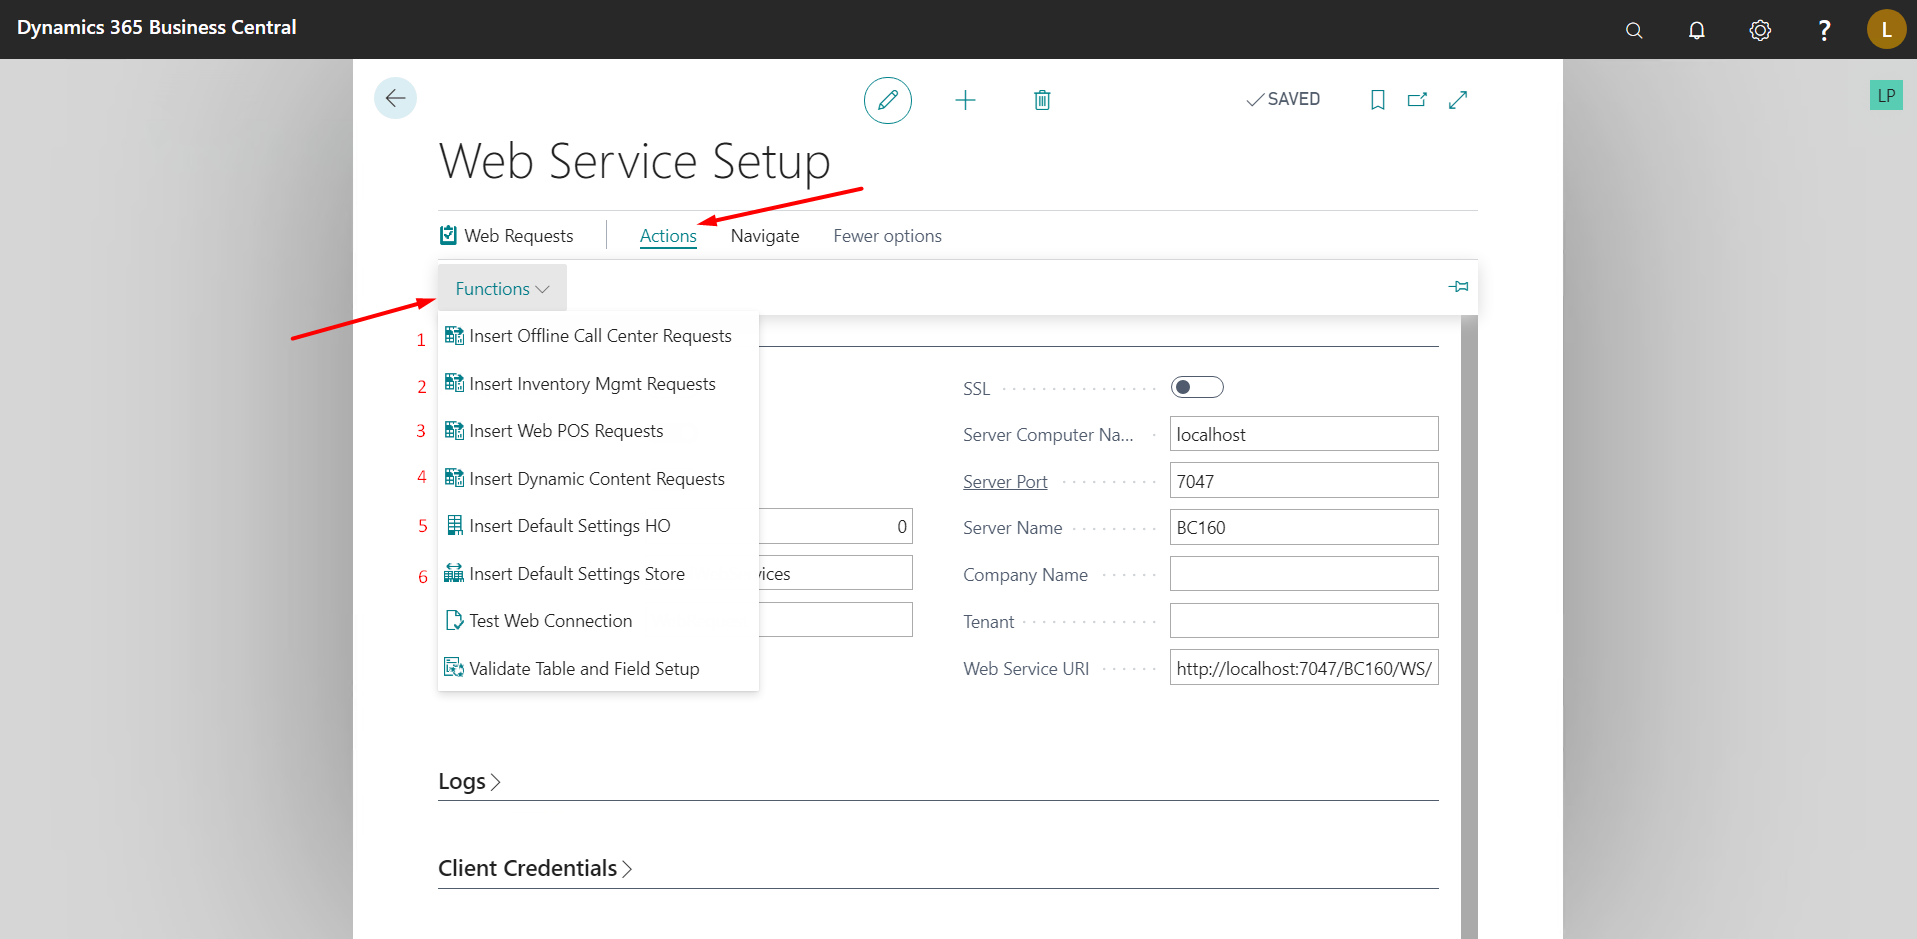Viewport: 1917px width, 939px height.
Task: Run Test Web Connection
Action: coord(598,621)
